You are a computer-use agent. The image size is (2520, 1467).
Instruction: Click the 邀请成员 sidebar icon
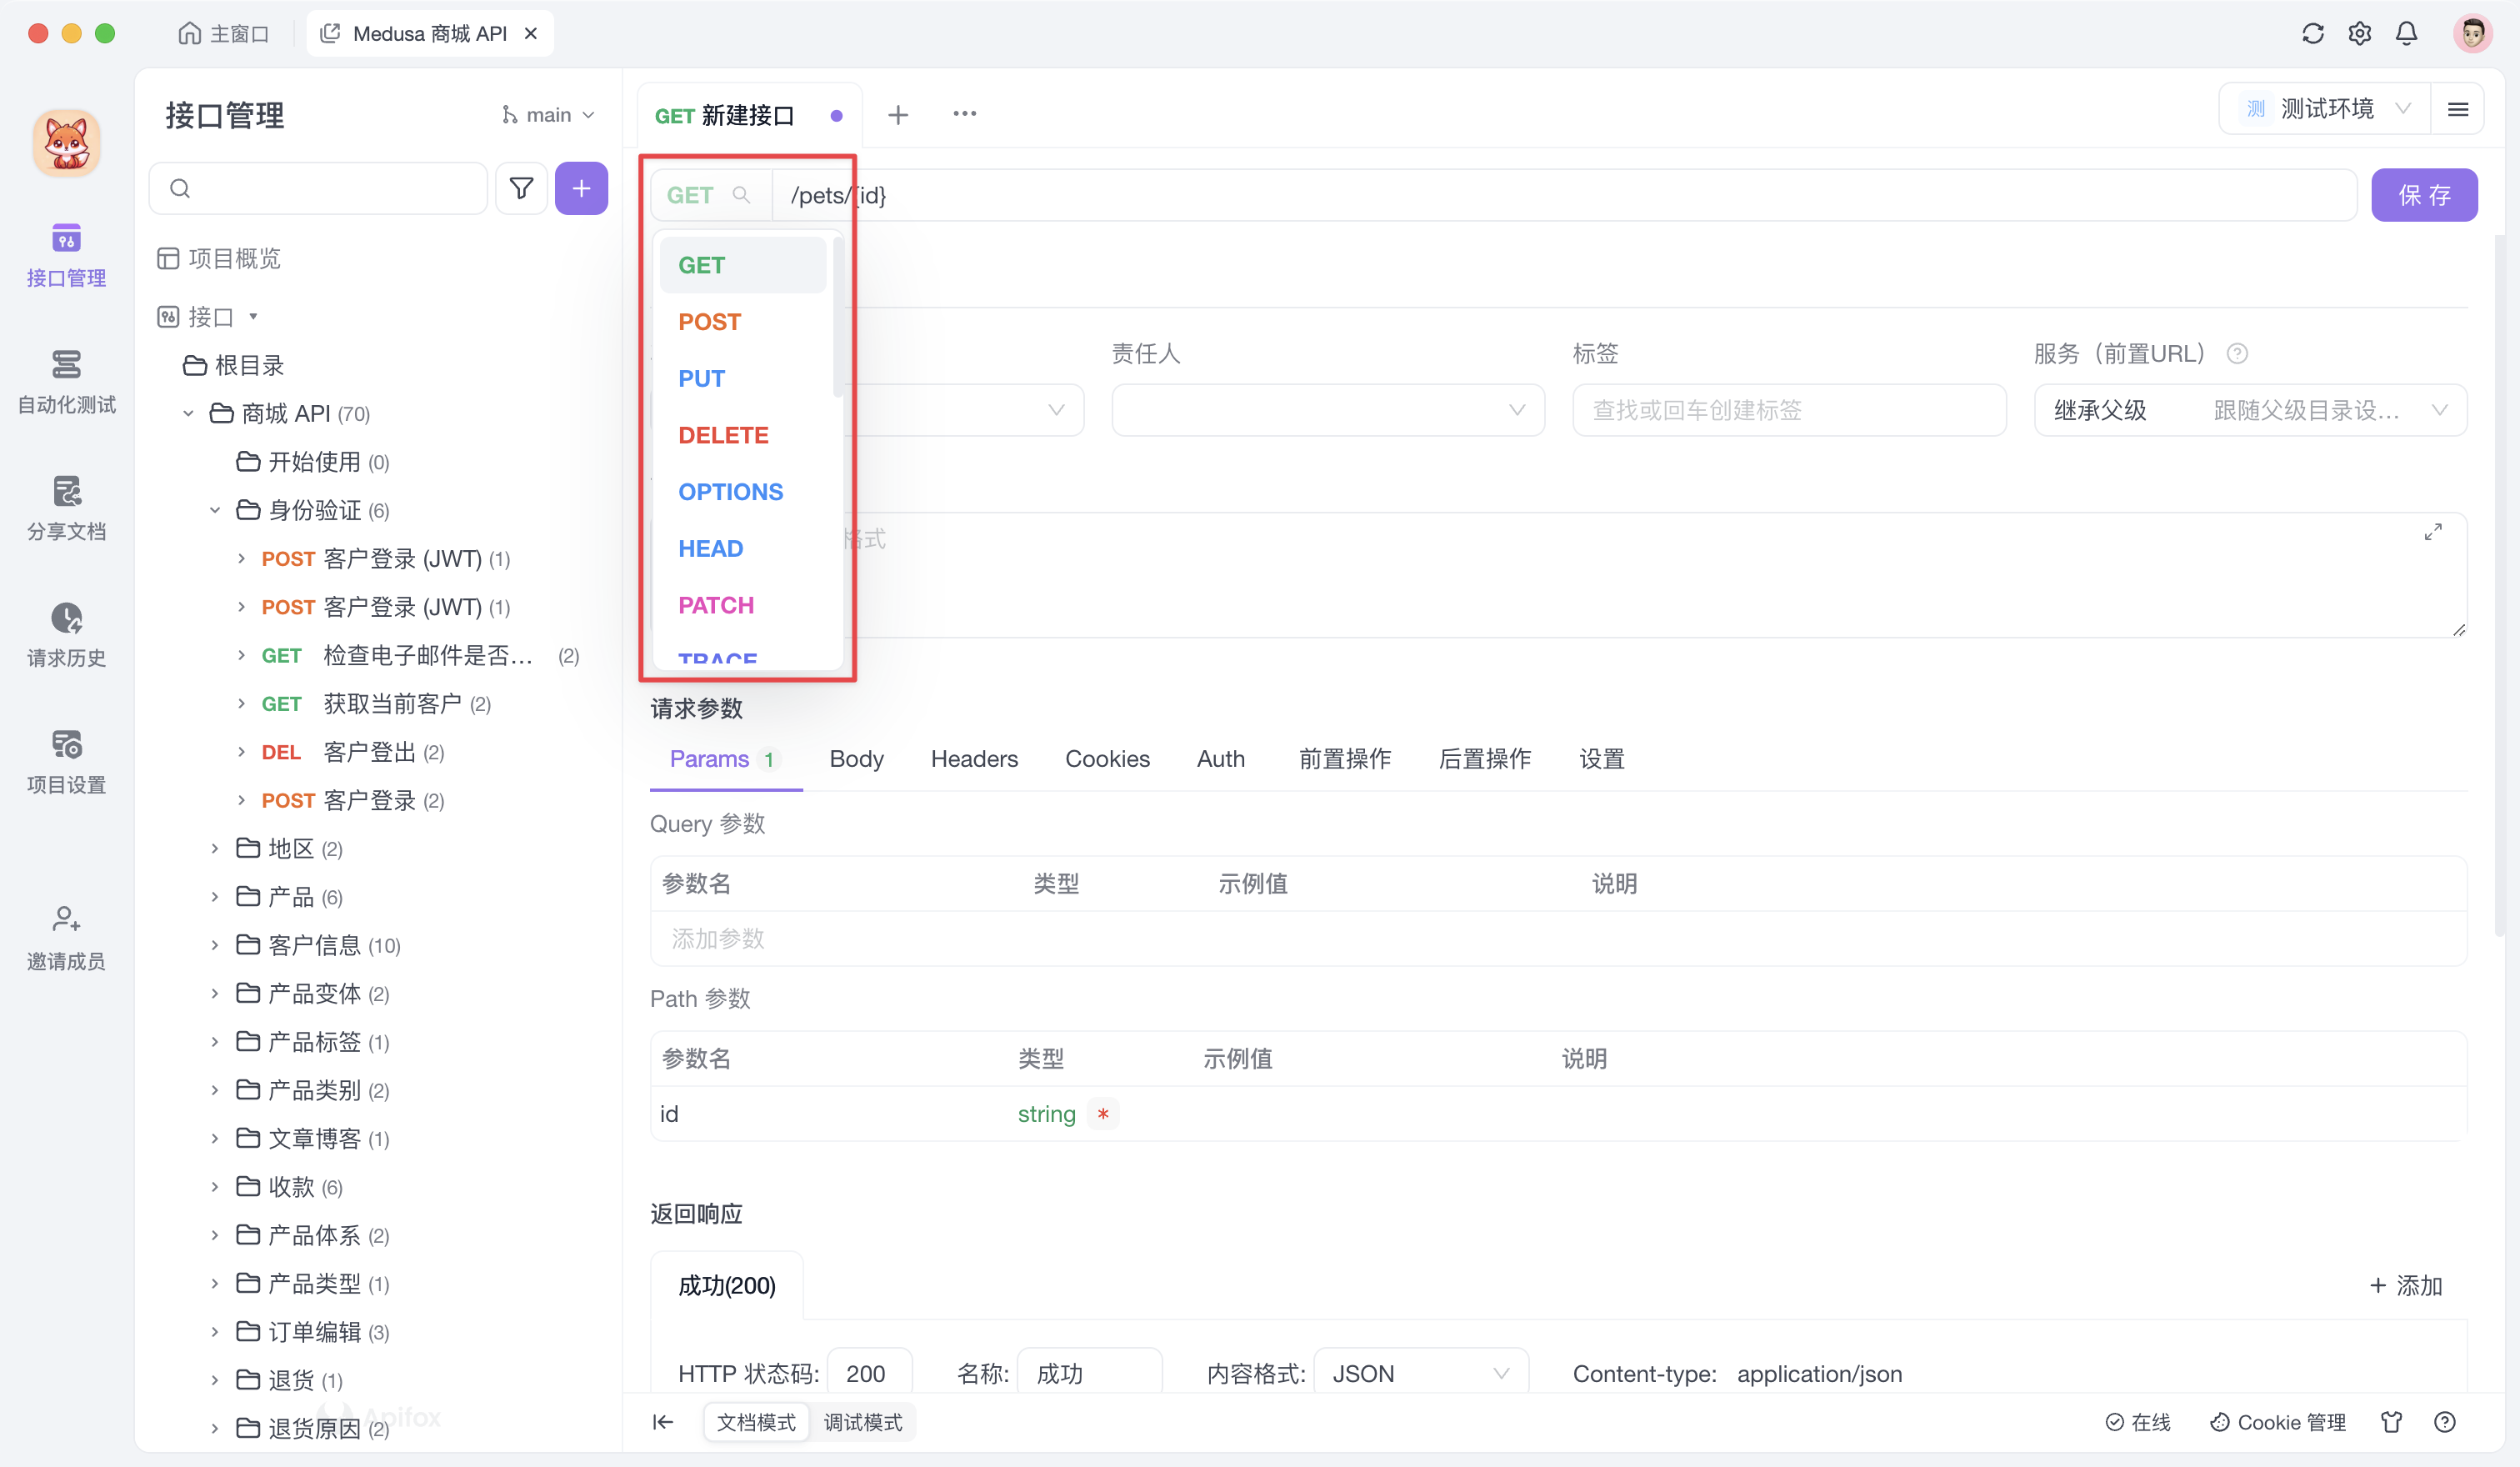coord(66,937)
